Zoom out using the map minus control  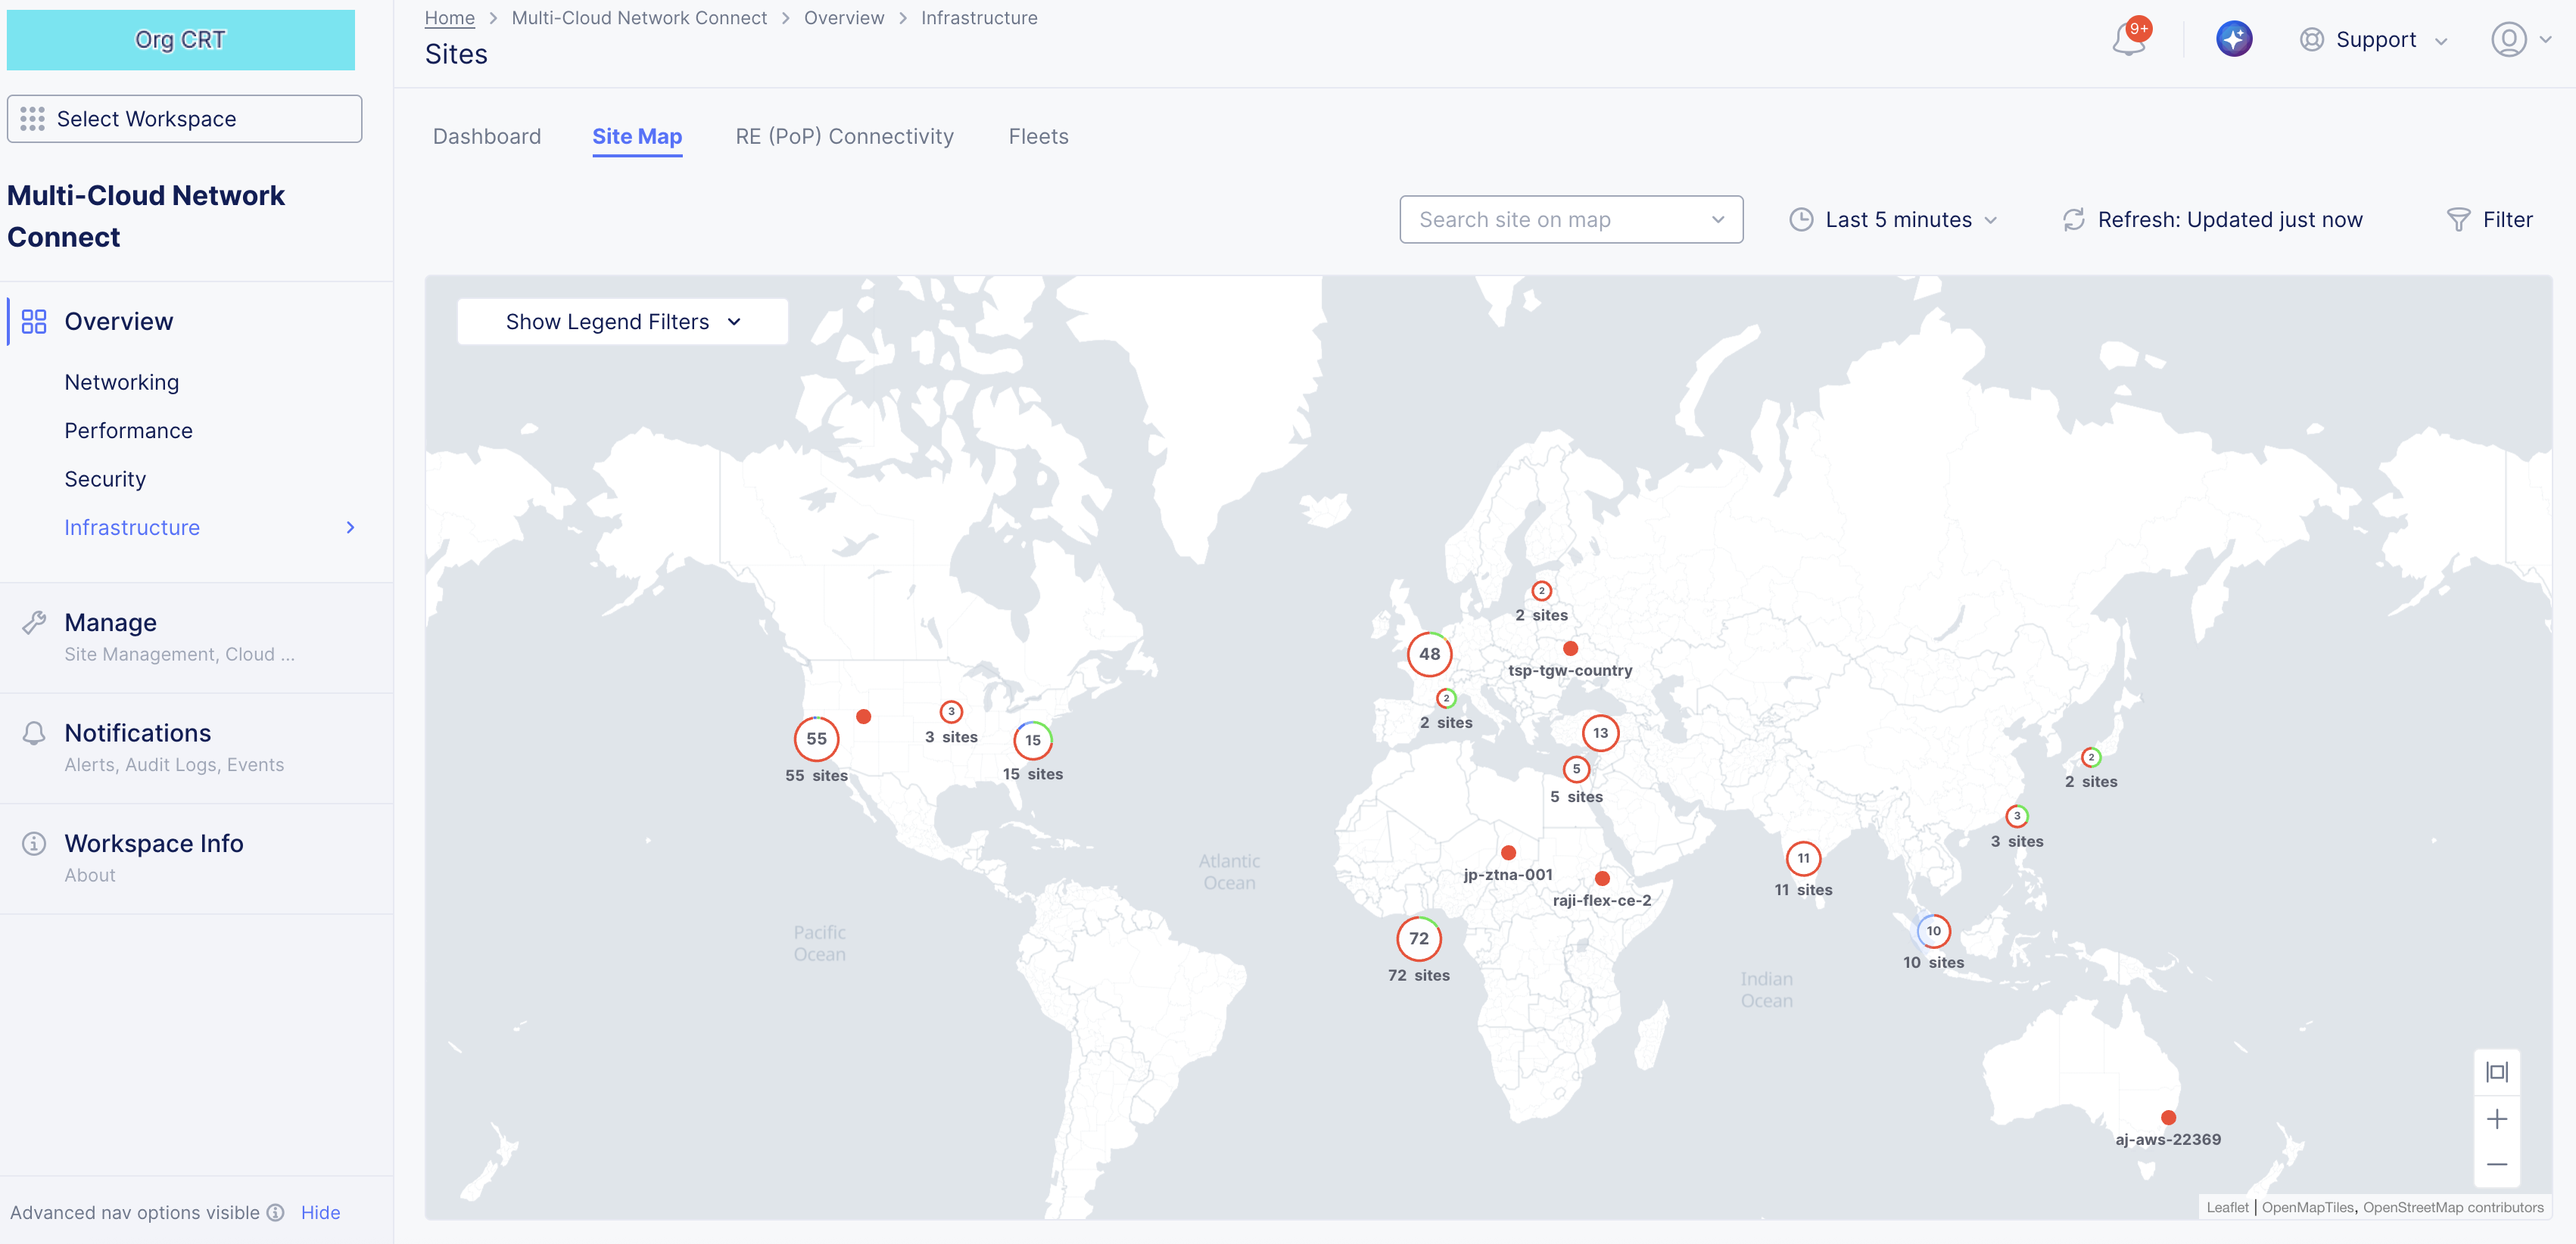[x=2498, y=1164]
